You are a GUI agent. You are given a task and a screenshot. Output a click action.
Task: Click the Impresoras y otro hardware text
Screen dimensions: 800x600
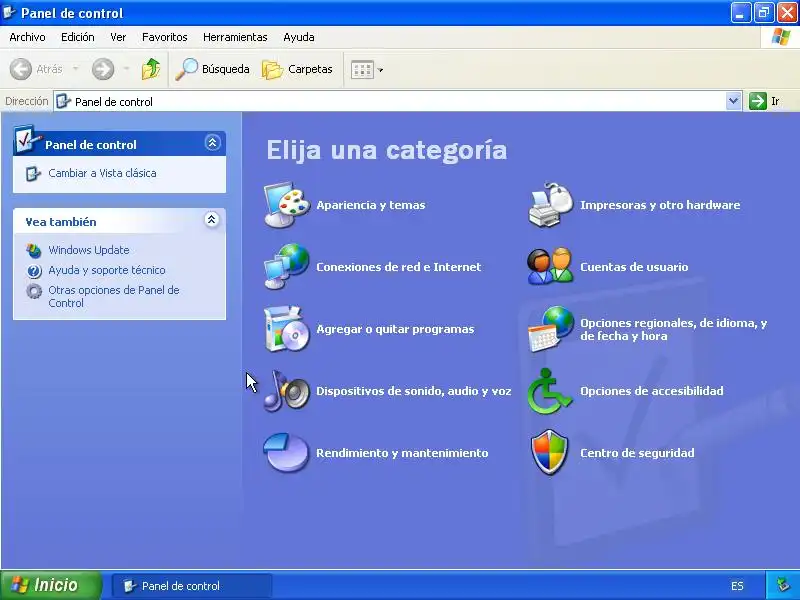tap(660, 205)
